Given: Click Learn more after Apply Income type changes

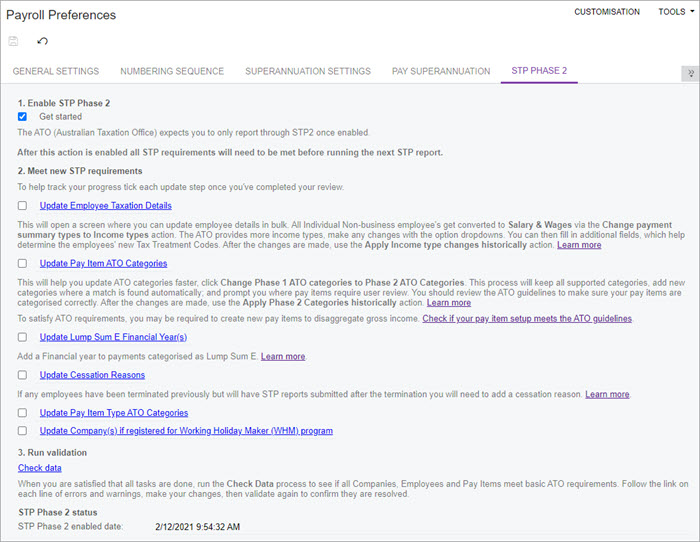Looking at the screenshot, I should pos(579,245).
